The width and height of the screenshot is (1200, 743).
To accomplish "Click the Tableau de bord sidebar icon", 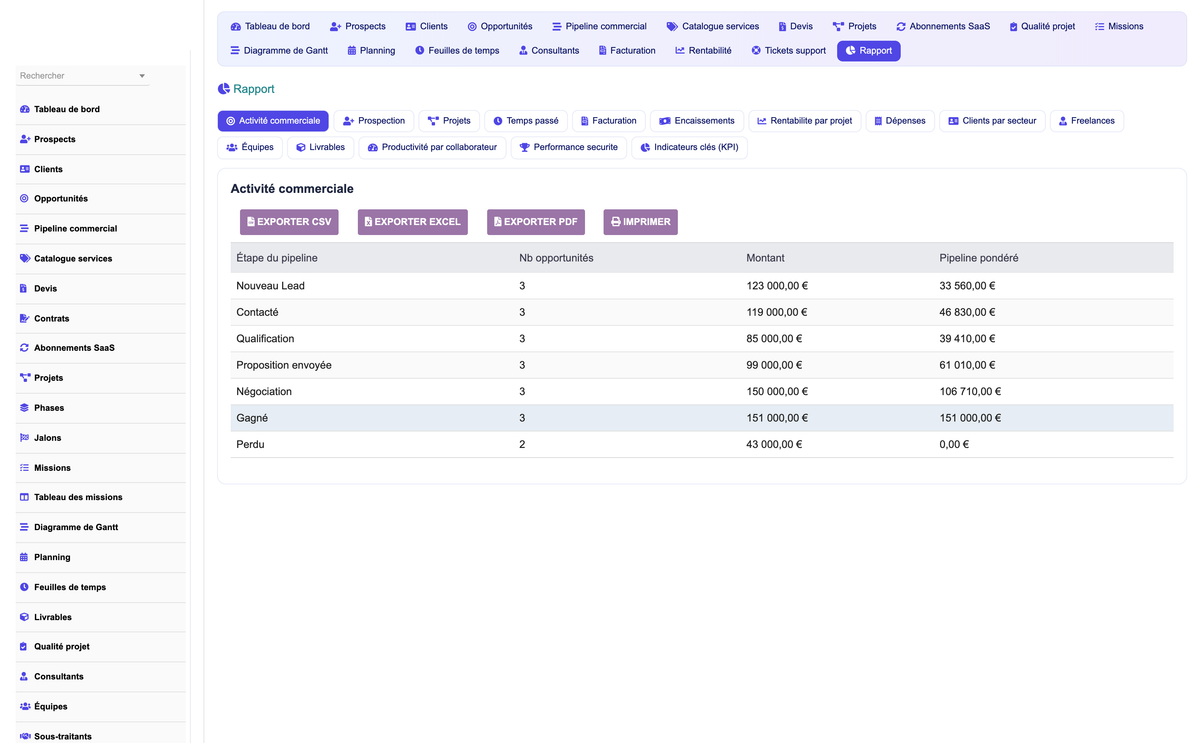I will click(x=24, y=109).
